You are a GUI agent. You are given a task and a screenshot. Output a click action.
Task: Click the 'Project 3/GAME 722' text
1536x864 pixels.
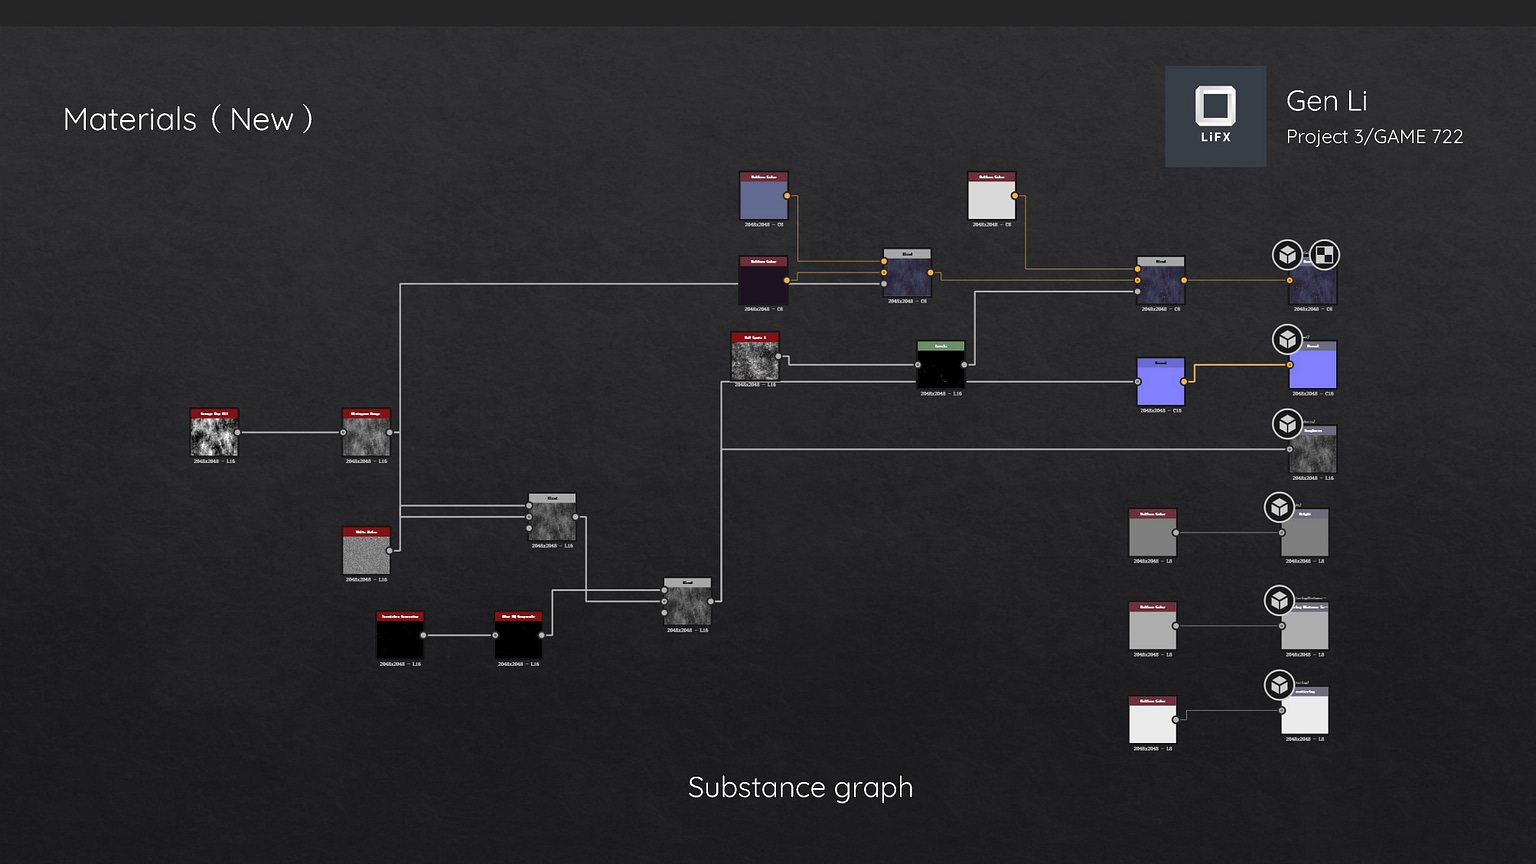click(1374, 137)
